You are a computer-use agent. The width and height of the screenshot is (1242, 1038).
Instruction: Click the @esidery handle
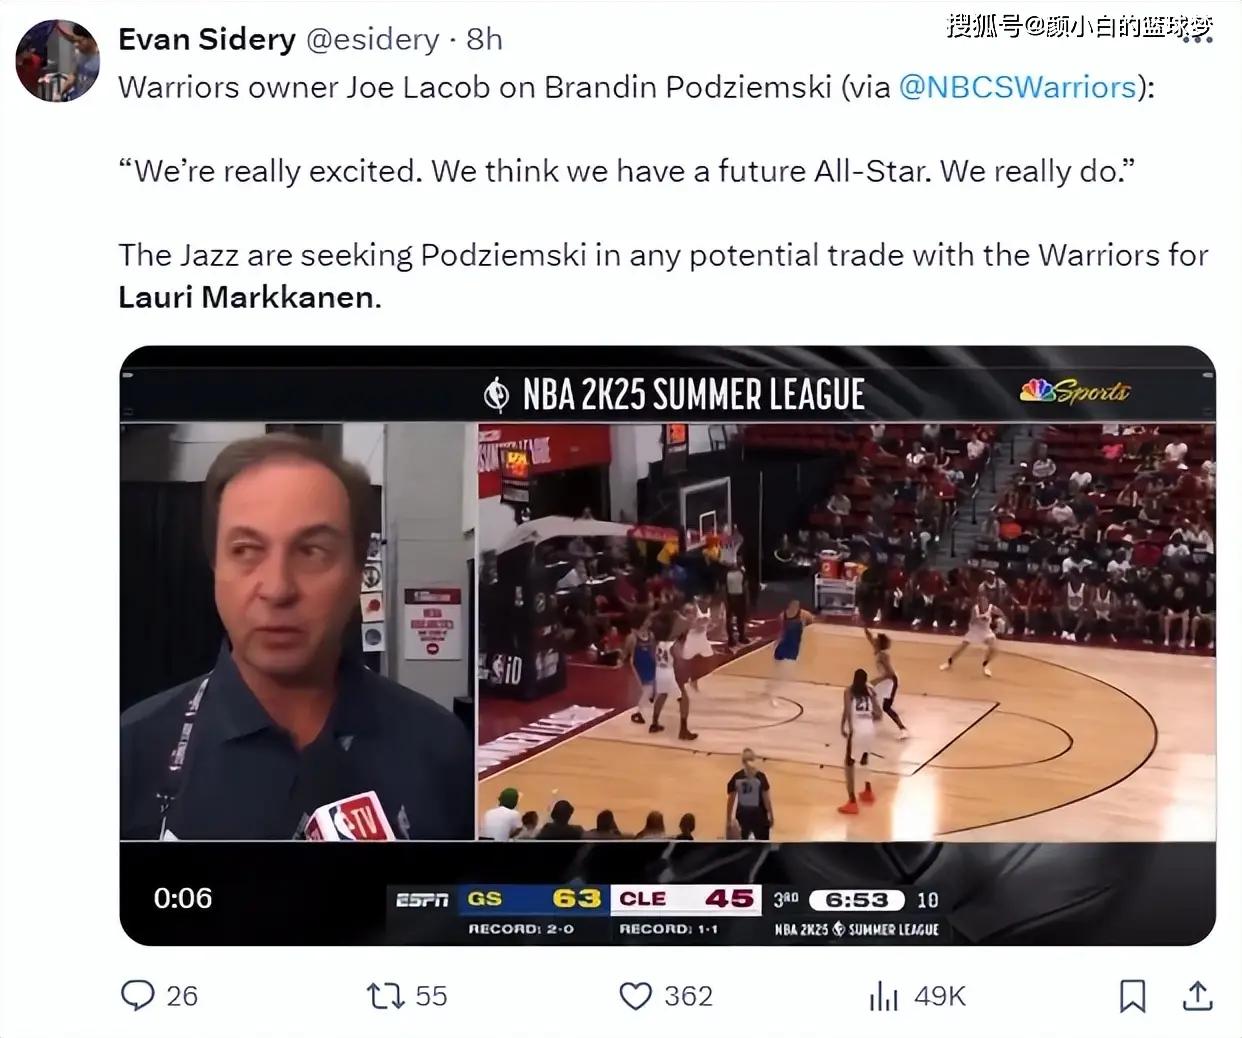pos(372,39)
